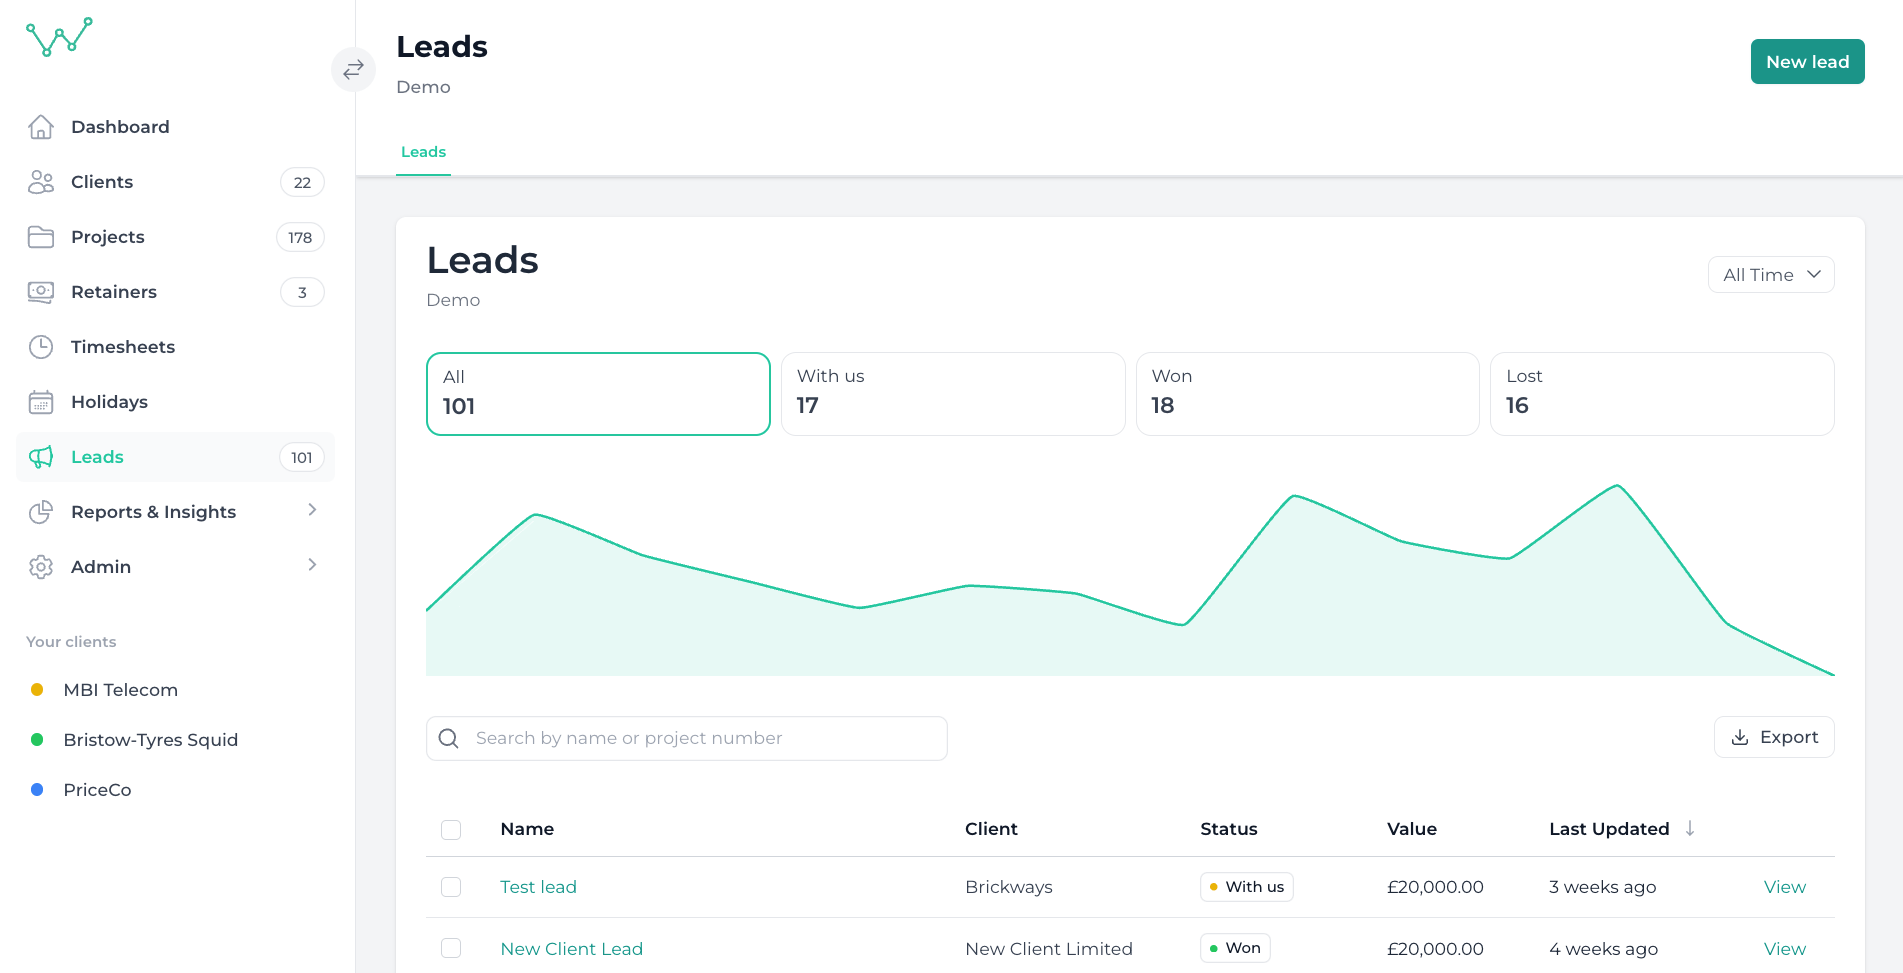This screenshot has height=973, width=1903.
Task: Click the Holidays calendar icon
Action: 41,402
